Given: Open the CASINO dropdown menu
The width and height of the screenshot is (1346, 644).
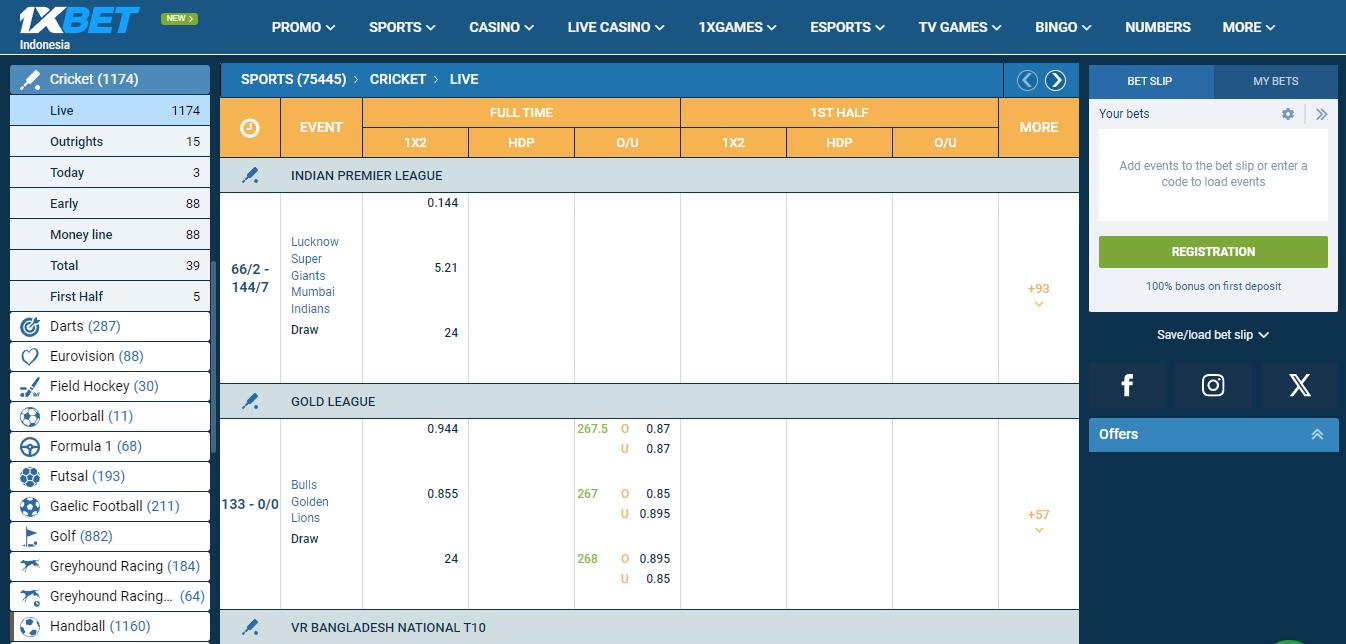Looking at the screenshot, I should click(x=501, y=27).
